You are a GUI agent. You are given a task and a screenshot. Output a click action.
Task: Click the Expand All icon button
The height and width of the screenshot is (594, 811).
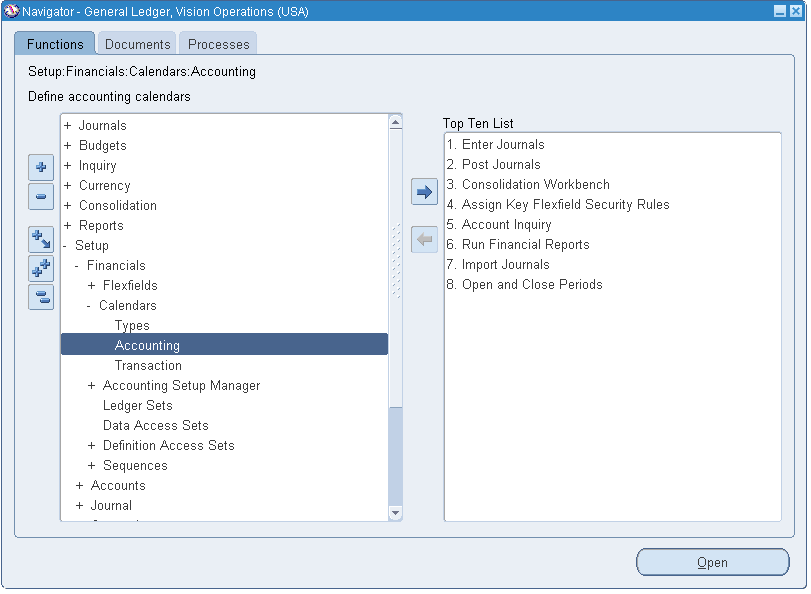(41, 269)
